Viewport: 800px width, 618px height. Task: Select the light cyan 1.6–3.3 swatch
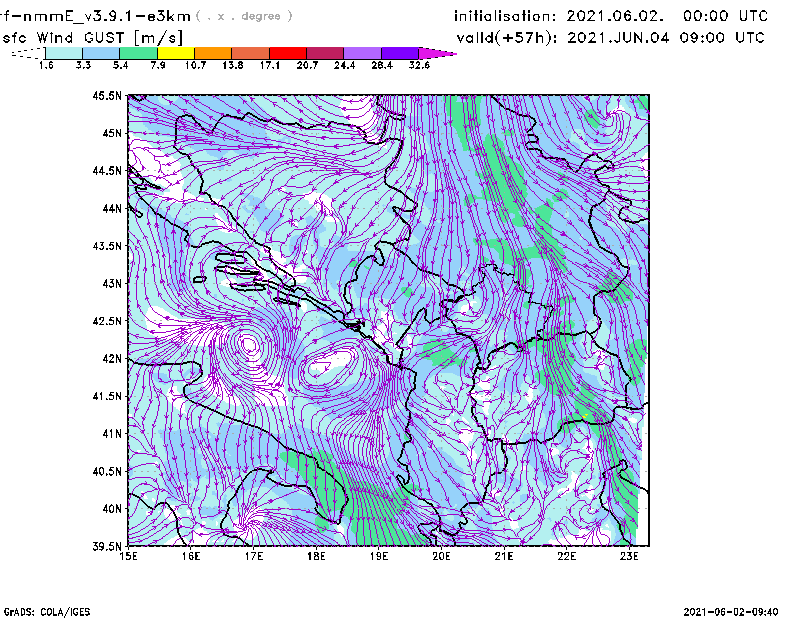[64, 52]
